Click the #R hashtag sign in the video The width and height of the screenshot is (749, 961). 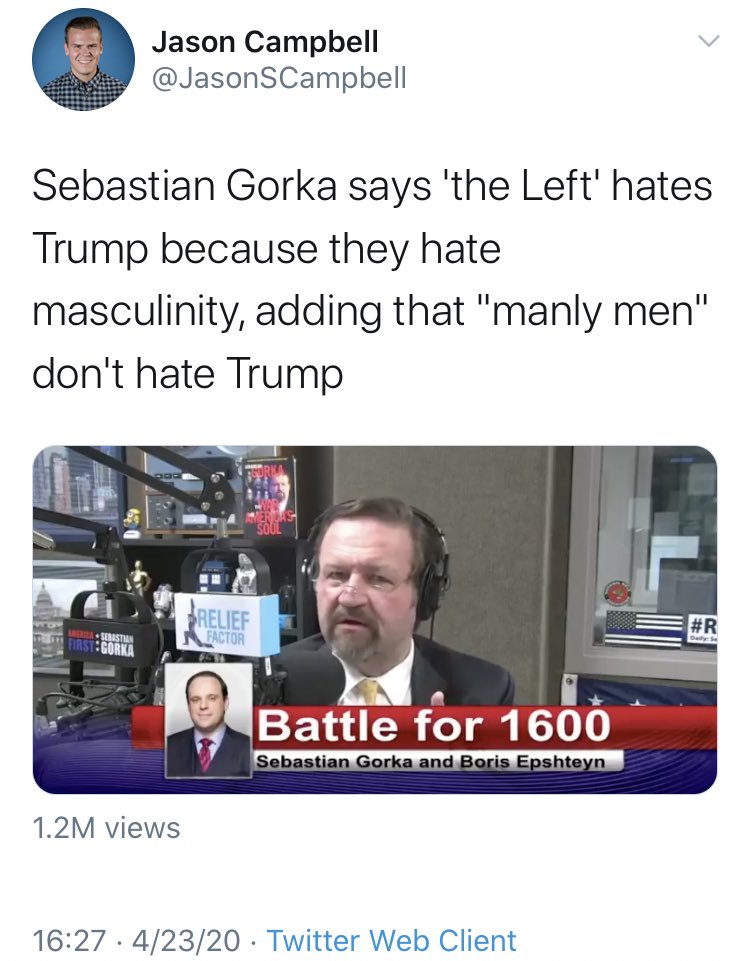point(701,629)
